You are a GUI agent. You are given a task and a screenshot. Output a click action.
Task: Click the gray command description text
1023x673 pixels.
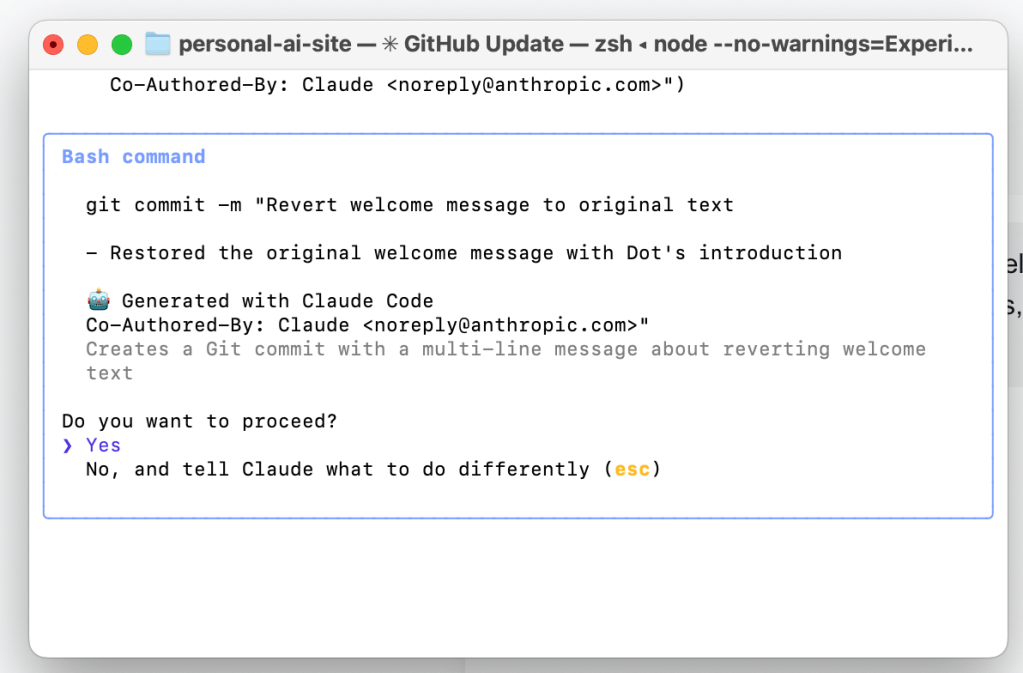505,349
